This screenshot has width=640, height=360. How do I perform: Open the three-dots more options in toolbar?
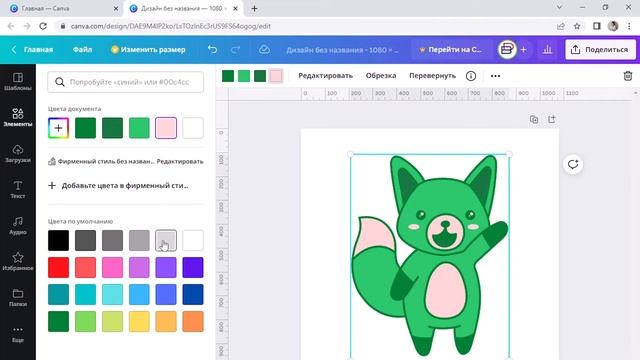coord(495,76)
